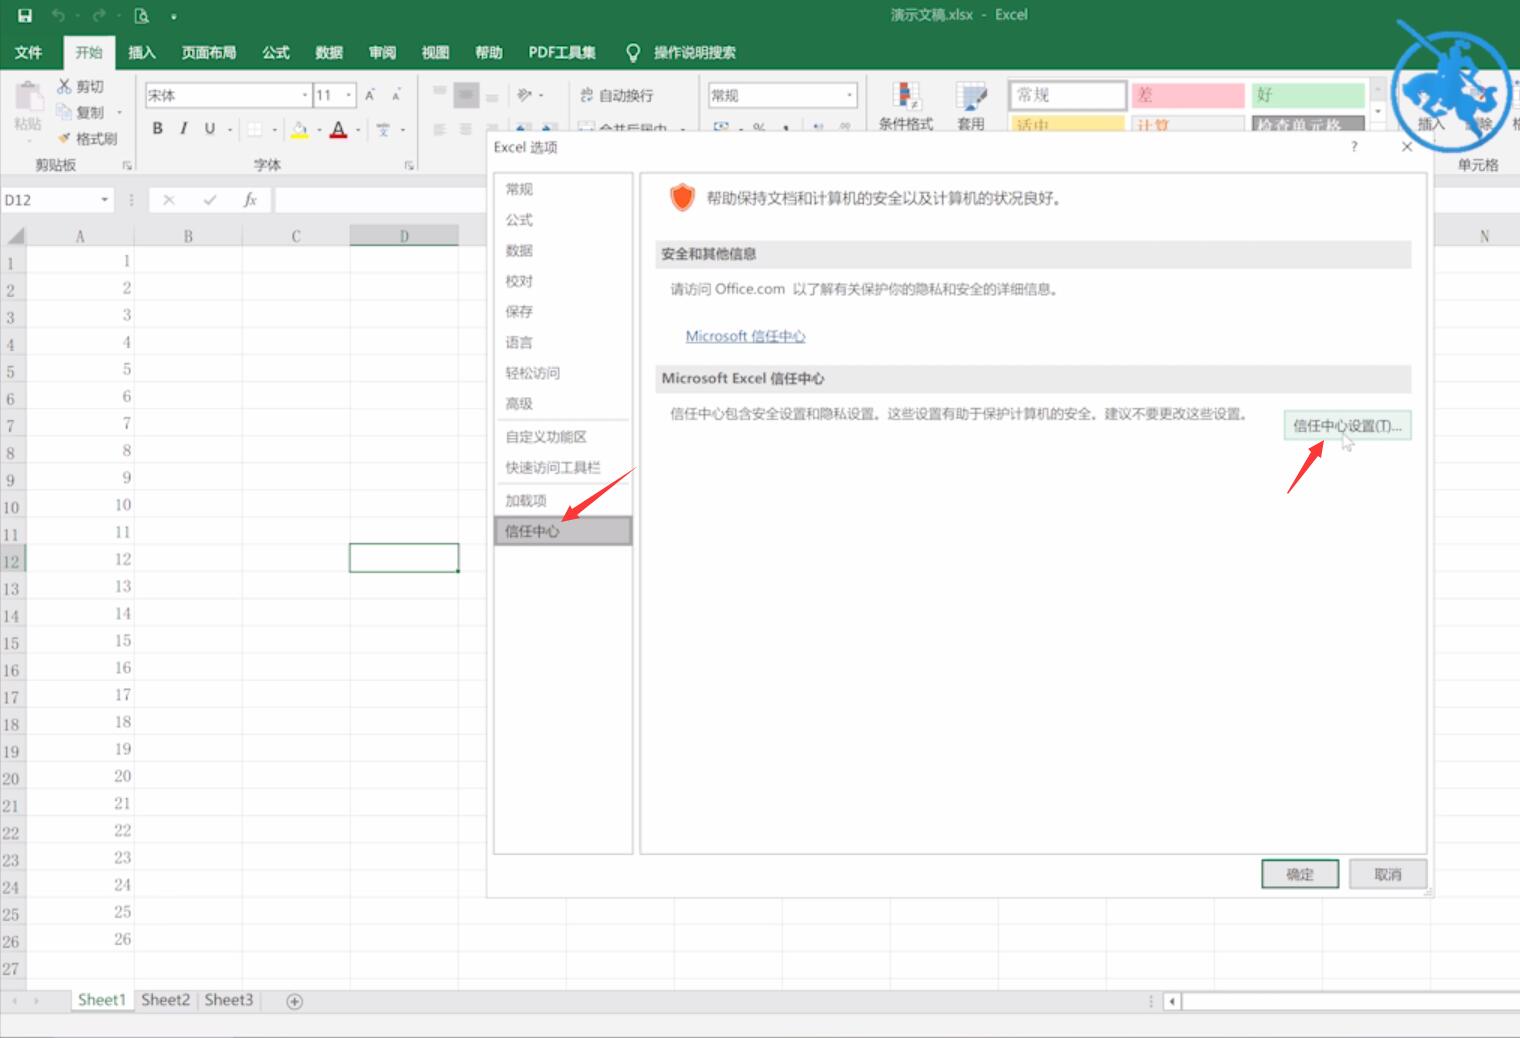Switch to the 页面布局 ribbon tab
This screenshot has width=1520, height=1038.
click(209, 52)
